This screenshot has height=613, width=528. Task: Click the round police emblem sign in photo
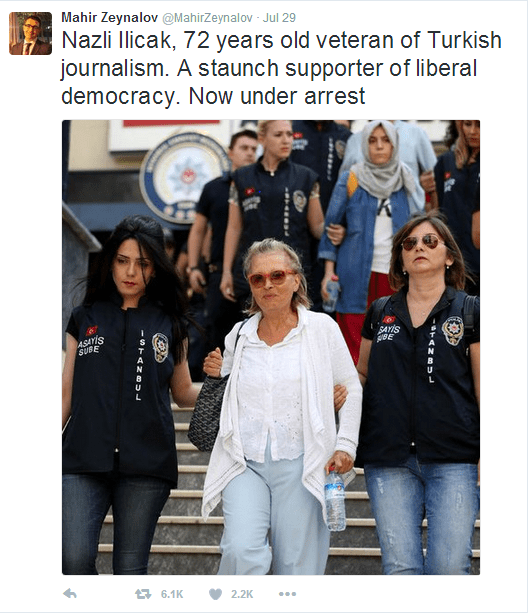[182, 177]
